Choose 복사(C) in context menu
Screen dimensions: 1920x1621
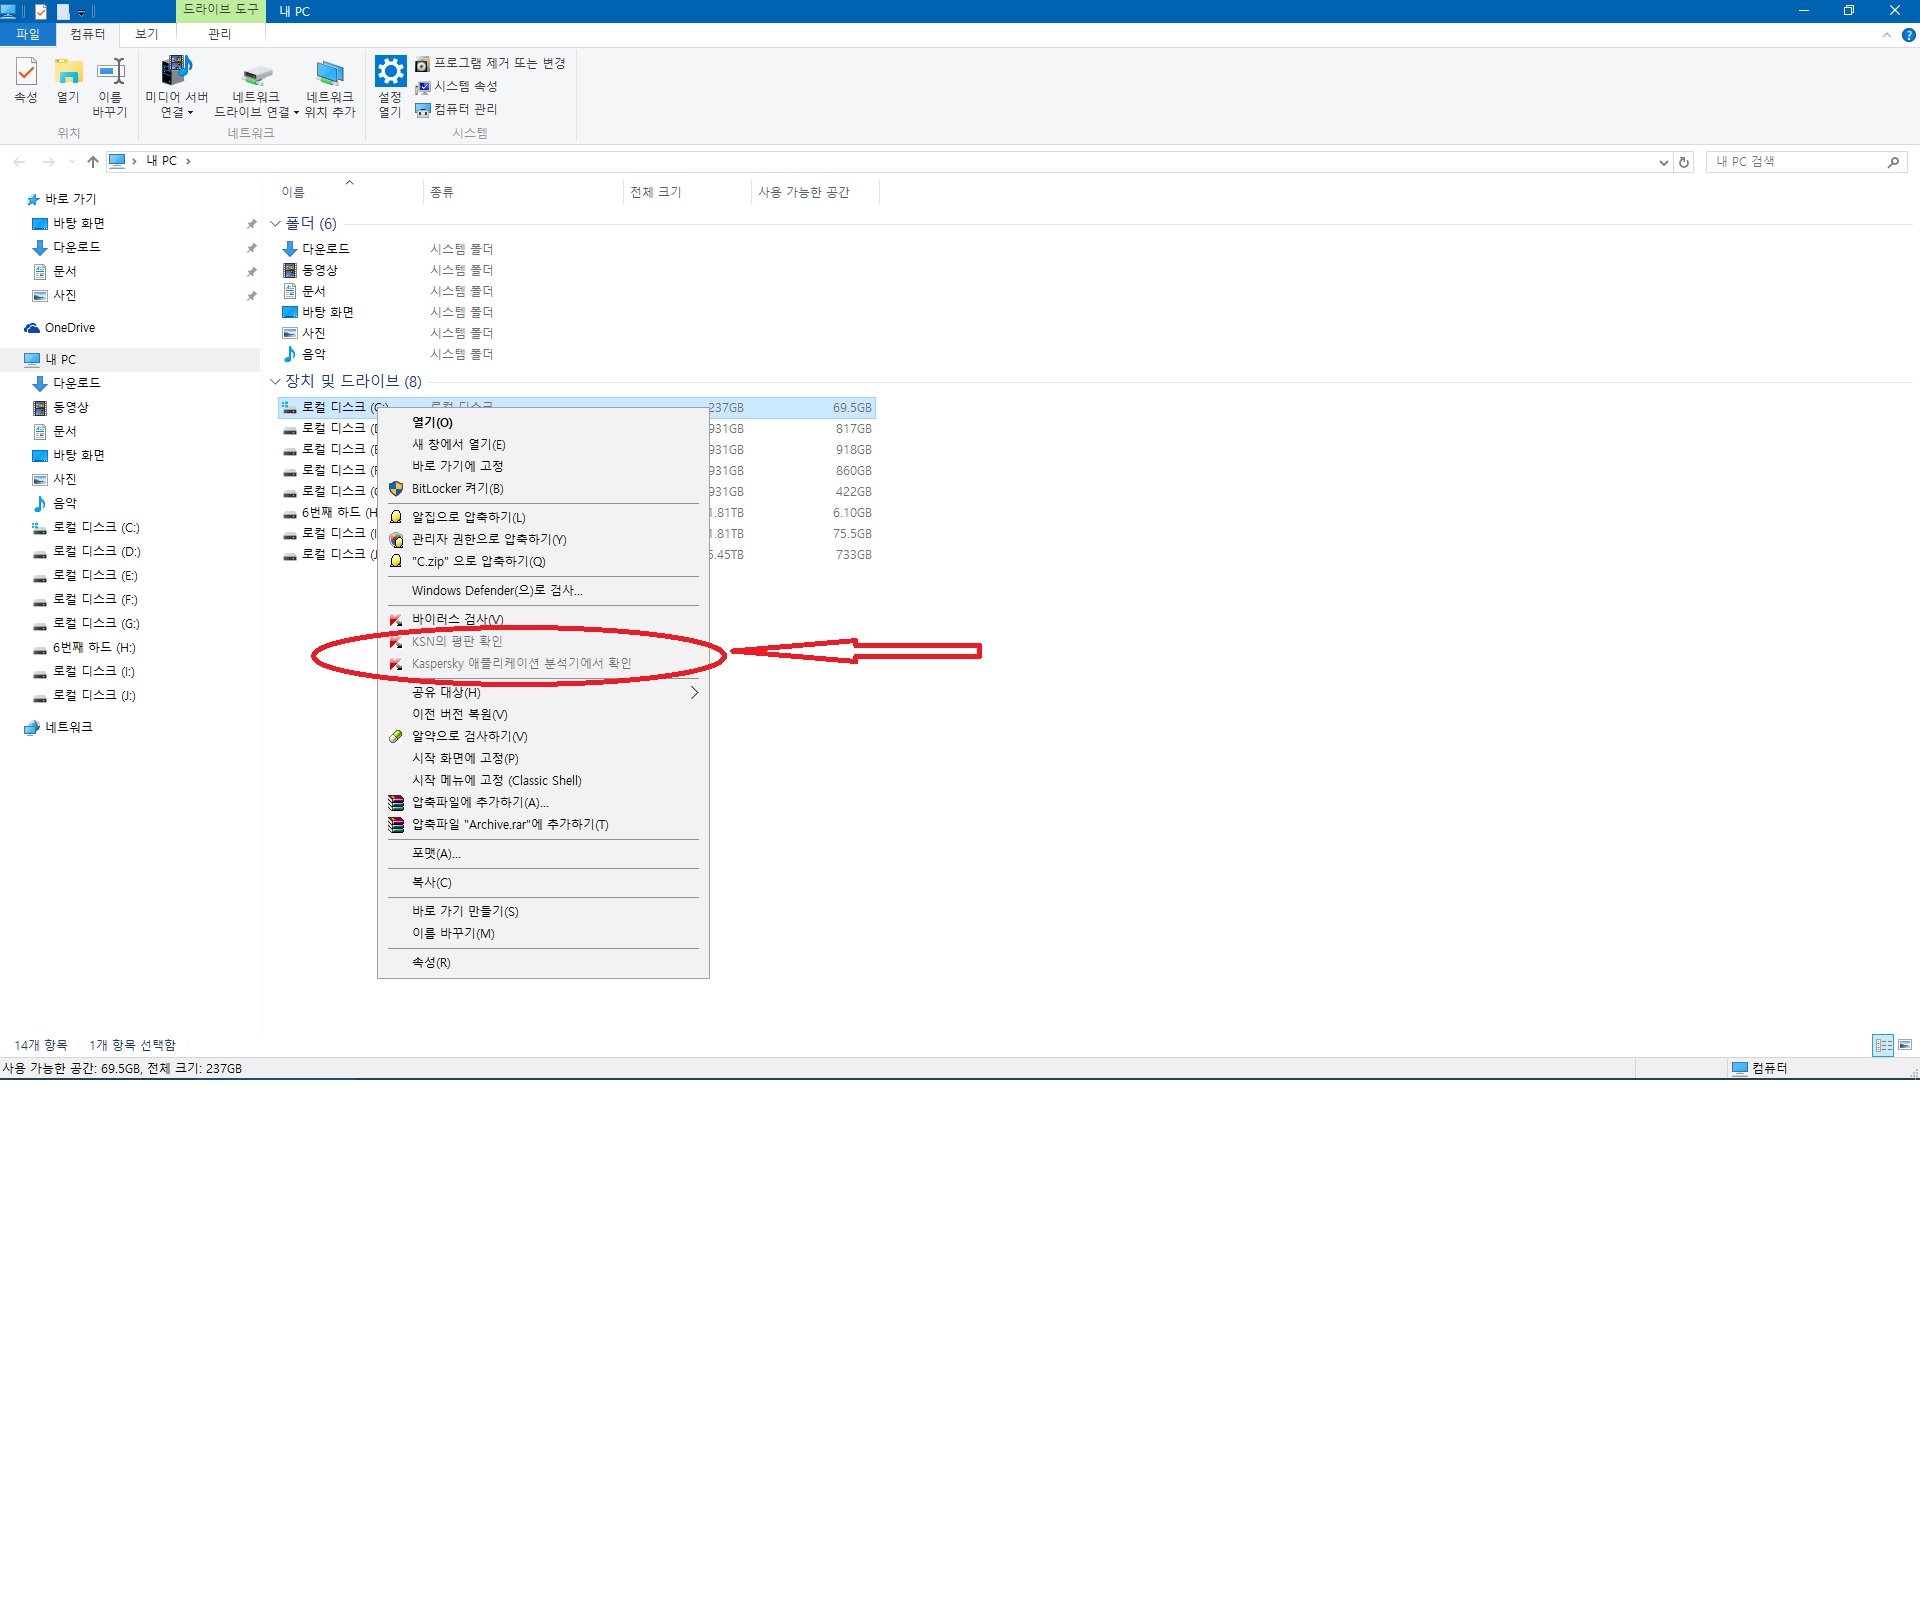543,883
